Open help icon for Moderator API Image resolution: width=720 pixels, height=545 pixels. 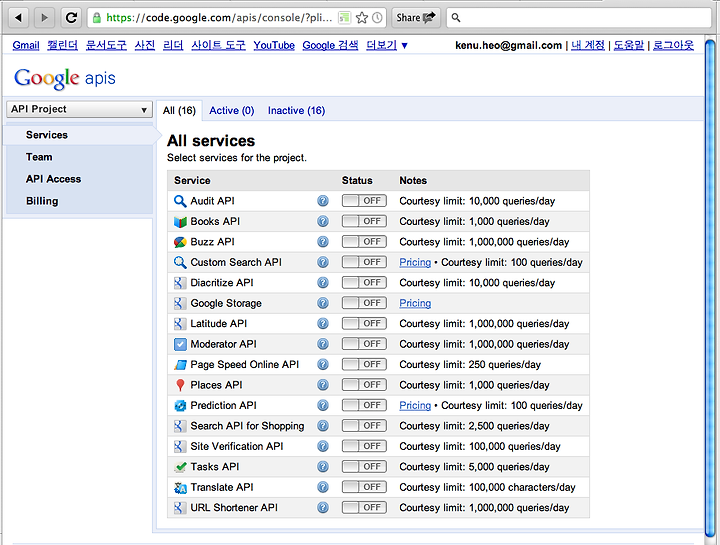[x=323, y=344]
